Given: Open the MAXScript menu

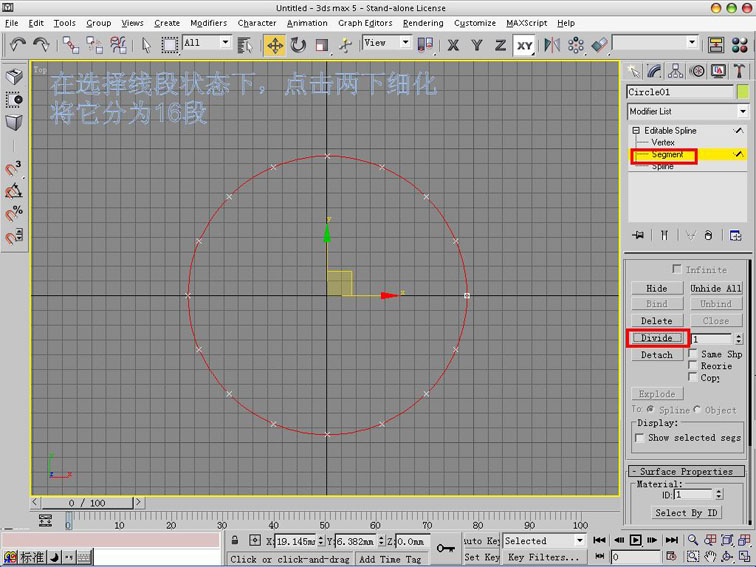Looking at the screenshot, I should [526, 23].
